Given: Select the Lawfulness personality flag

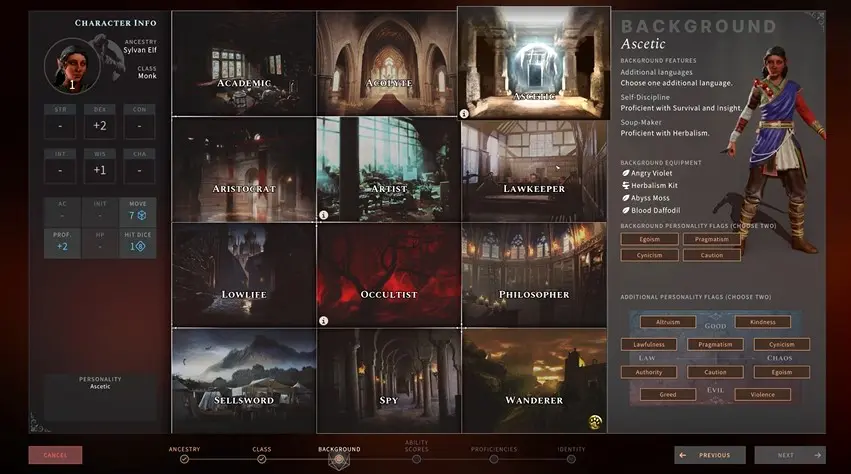Looking at the screenshot, I should (648, 344).
